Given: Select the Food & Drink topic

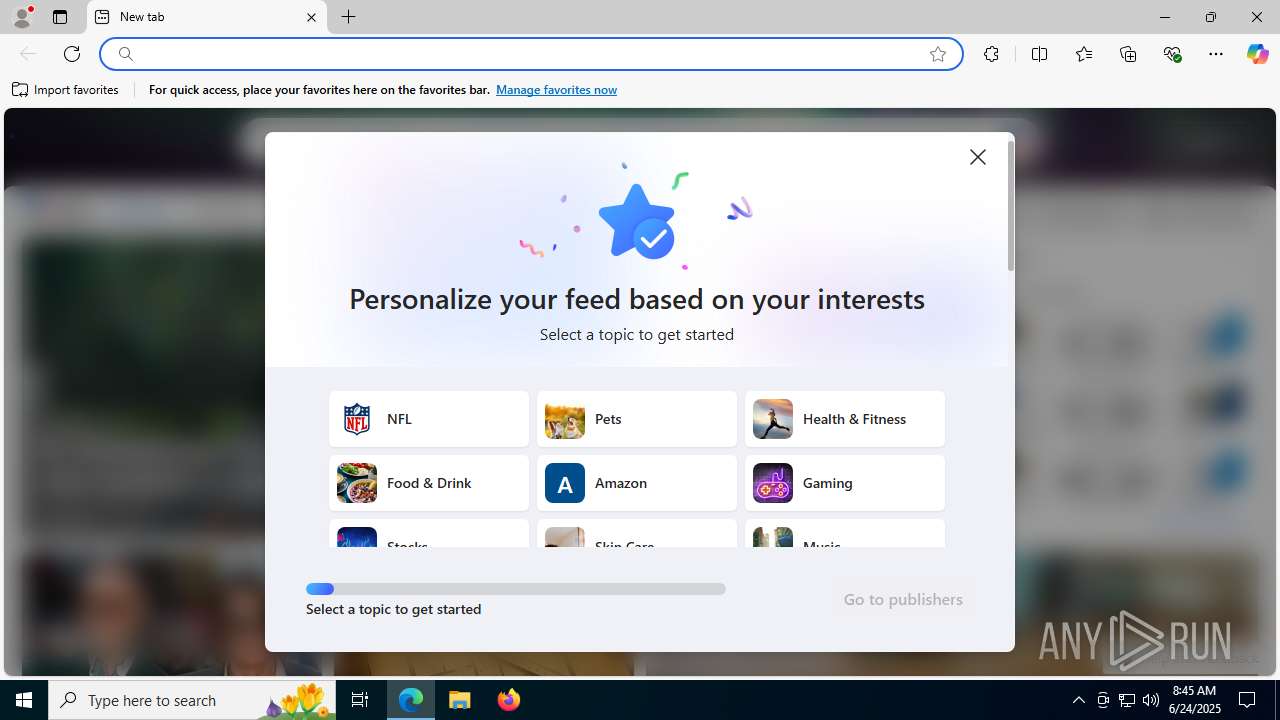Looking at the screenshot, I should click(x=429, y=483).
